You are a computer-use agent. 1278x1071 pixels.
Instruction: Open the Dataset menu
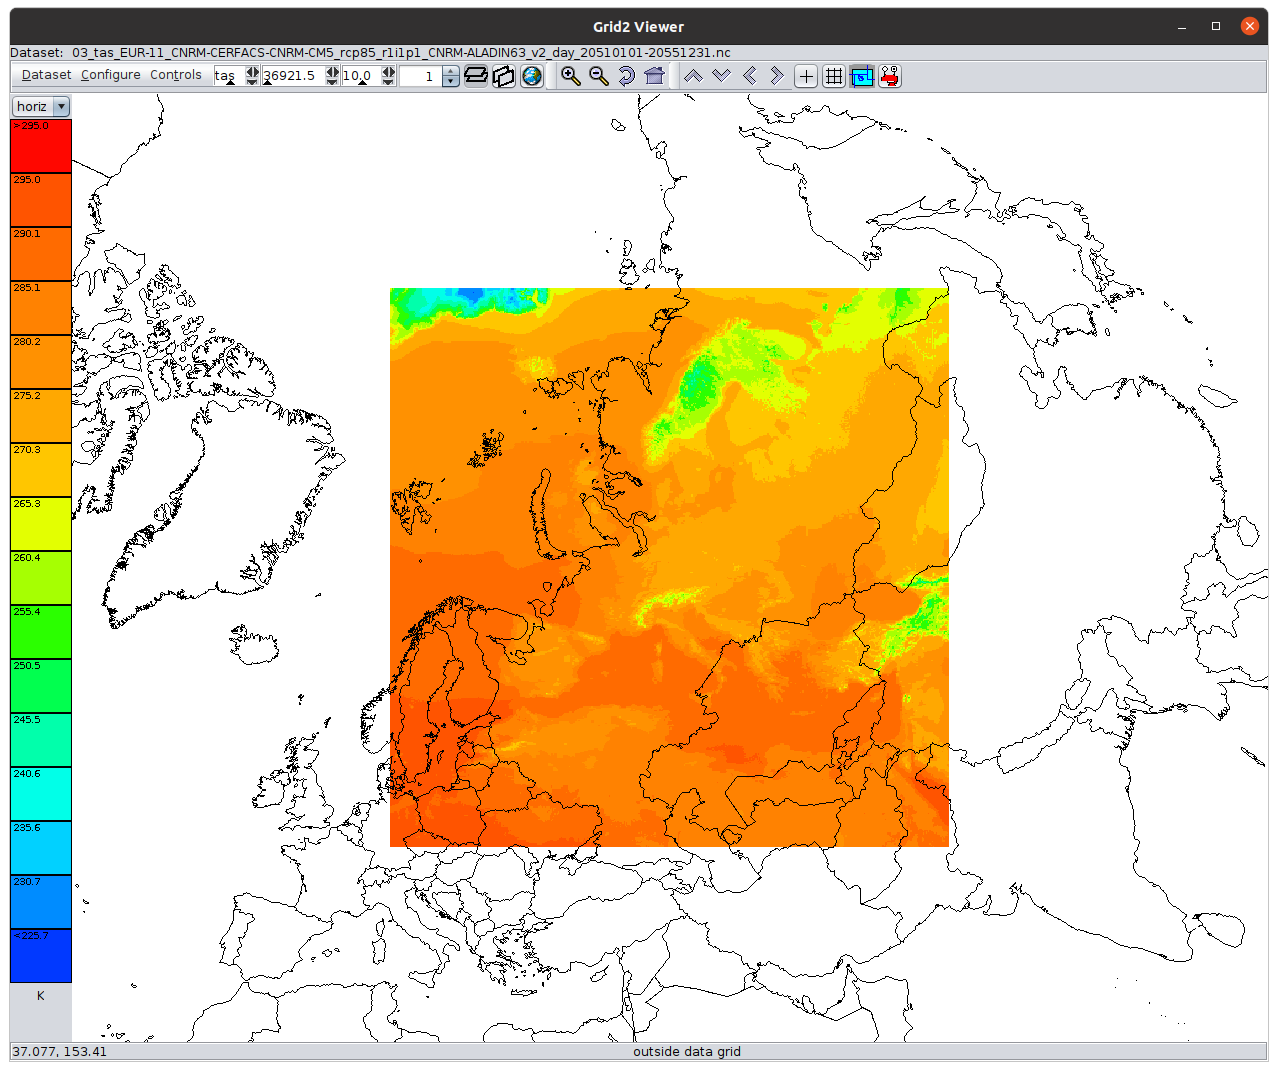tap(46, 75)
